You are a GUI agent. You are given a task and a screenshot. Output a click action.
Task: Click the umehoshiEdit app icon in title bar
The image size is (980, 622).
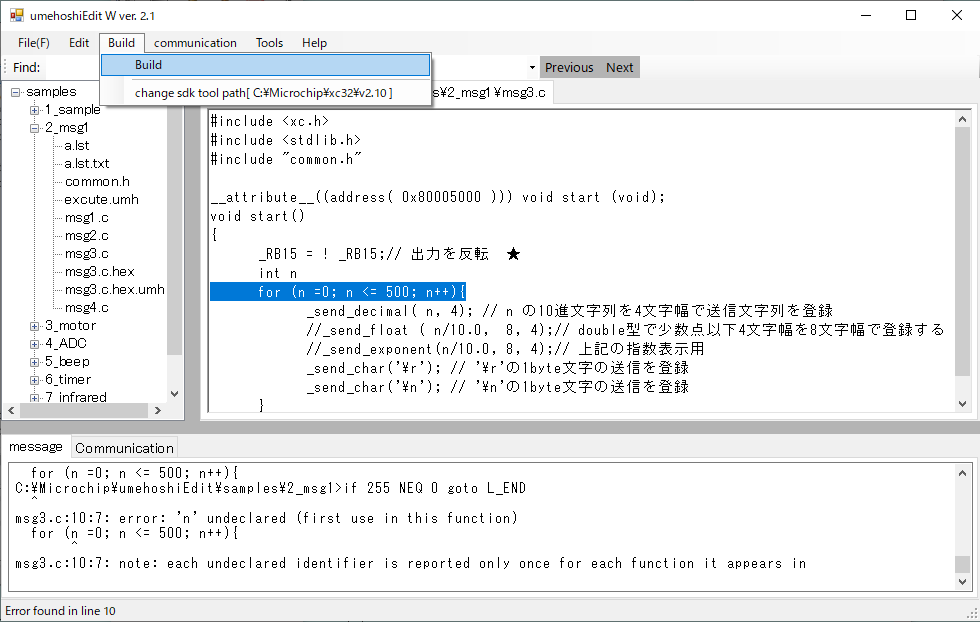point(16,16)
